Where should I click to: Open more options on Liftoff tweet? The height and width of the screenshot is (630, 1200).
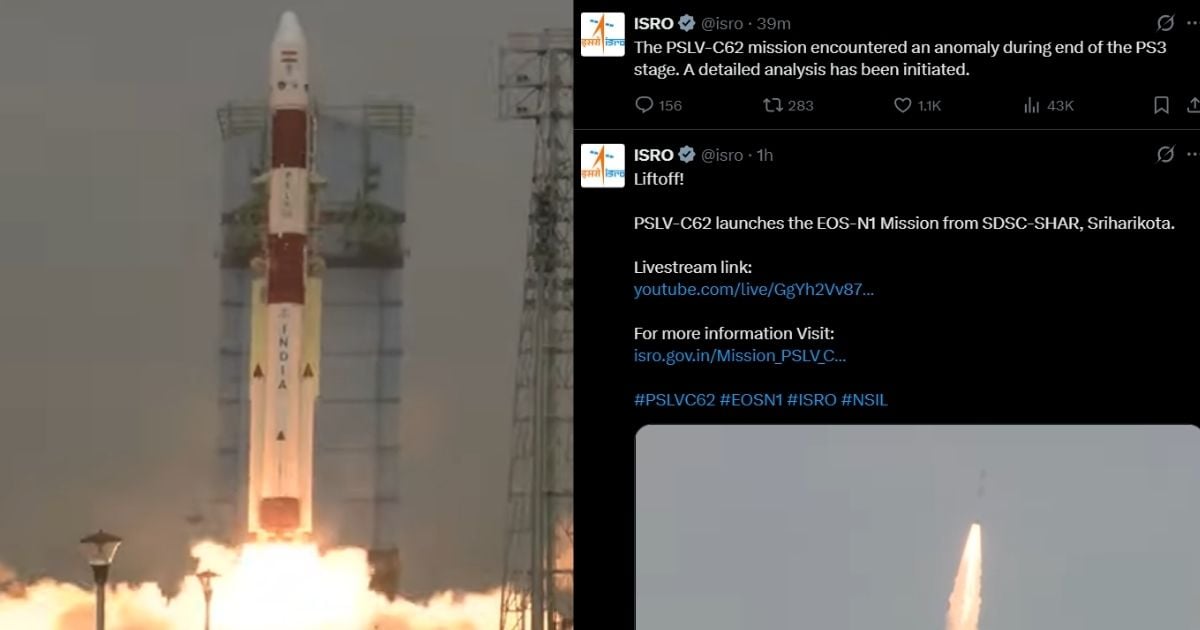click(x=1193, y=154)
